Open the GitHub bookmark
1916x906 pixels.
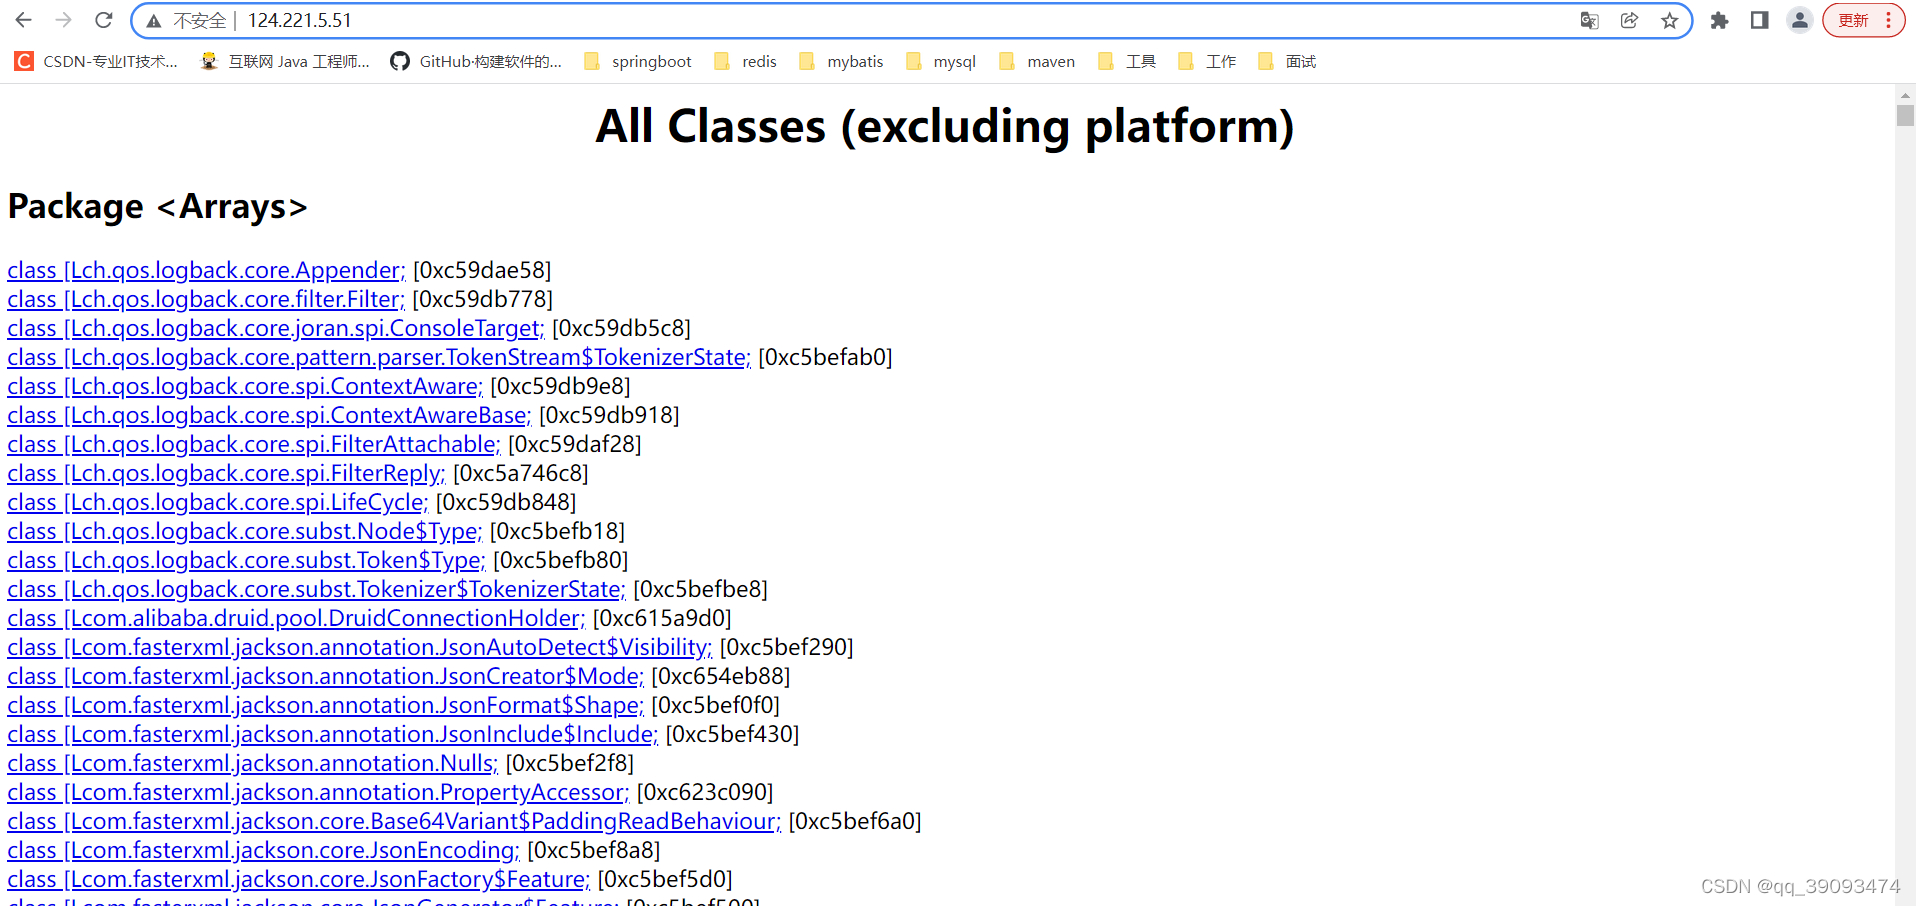click(476, 62)
